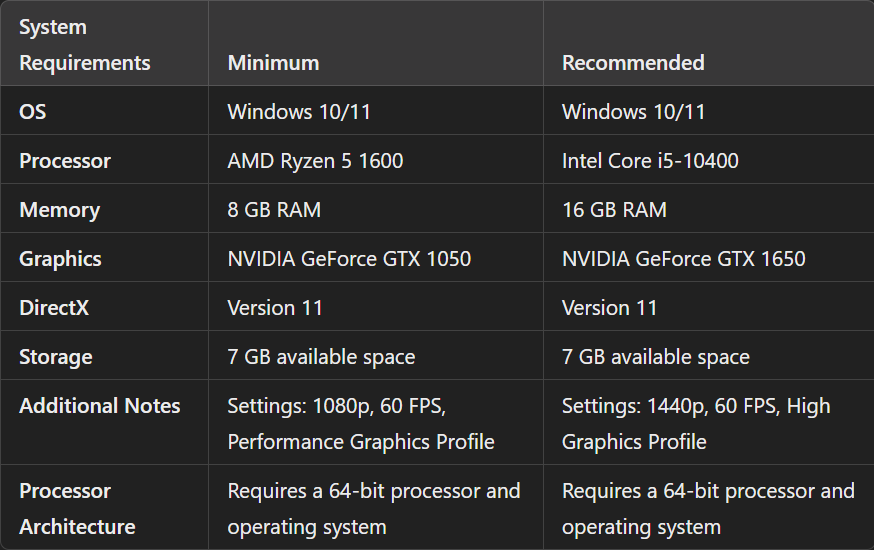Click "Windows 10/11" in the Minimum column

pyautogui.click(x=299, y=112)
